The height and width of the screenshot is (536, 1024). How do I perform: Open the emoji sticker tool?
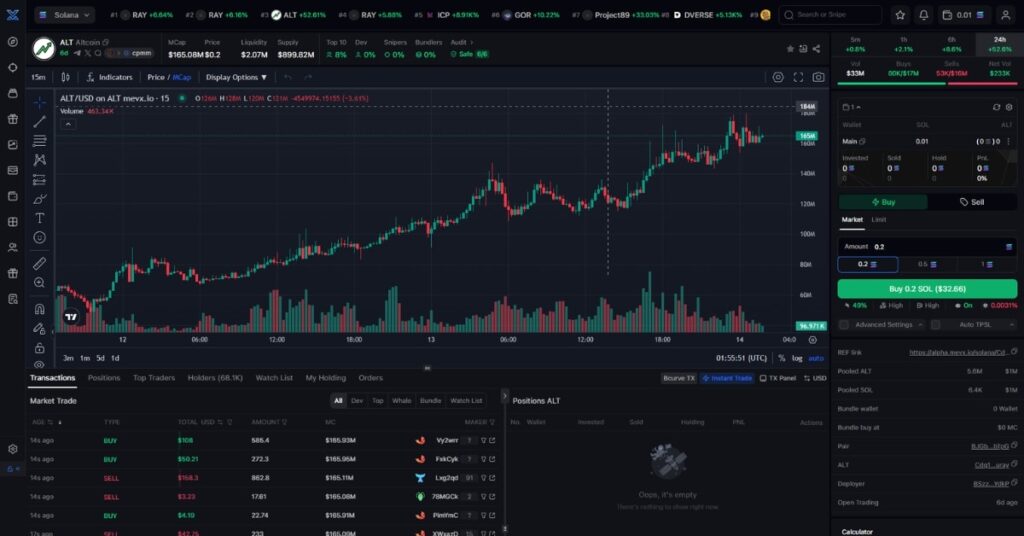pyautogui.click(x=40, y=238)
